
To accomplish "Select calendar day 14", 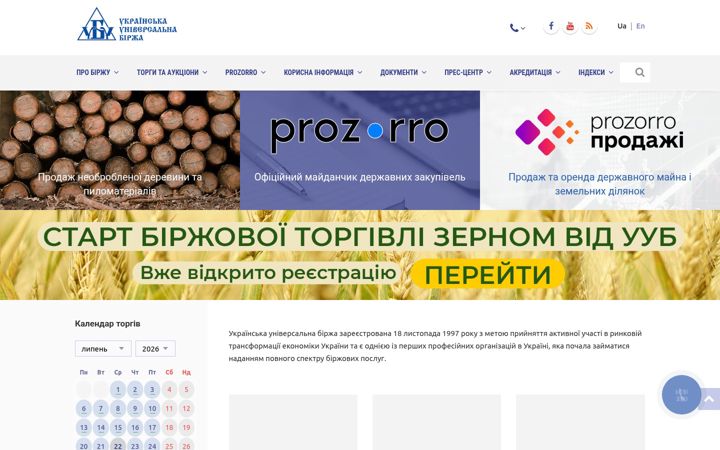I will (101, 428).
